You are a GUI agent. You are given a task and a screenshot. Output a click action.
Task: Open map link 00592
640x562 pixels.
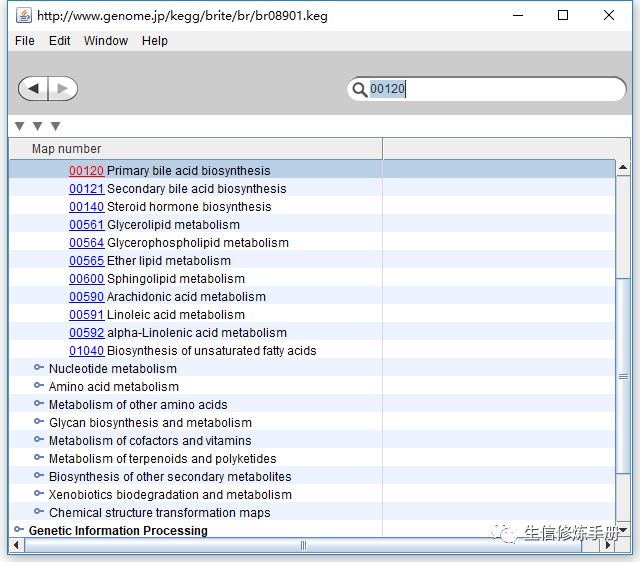click(87, 333)
